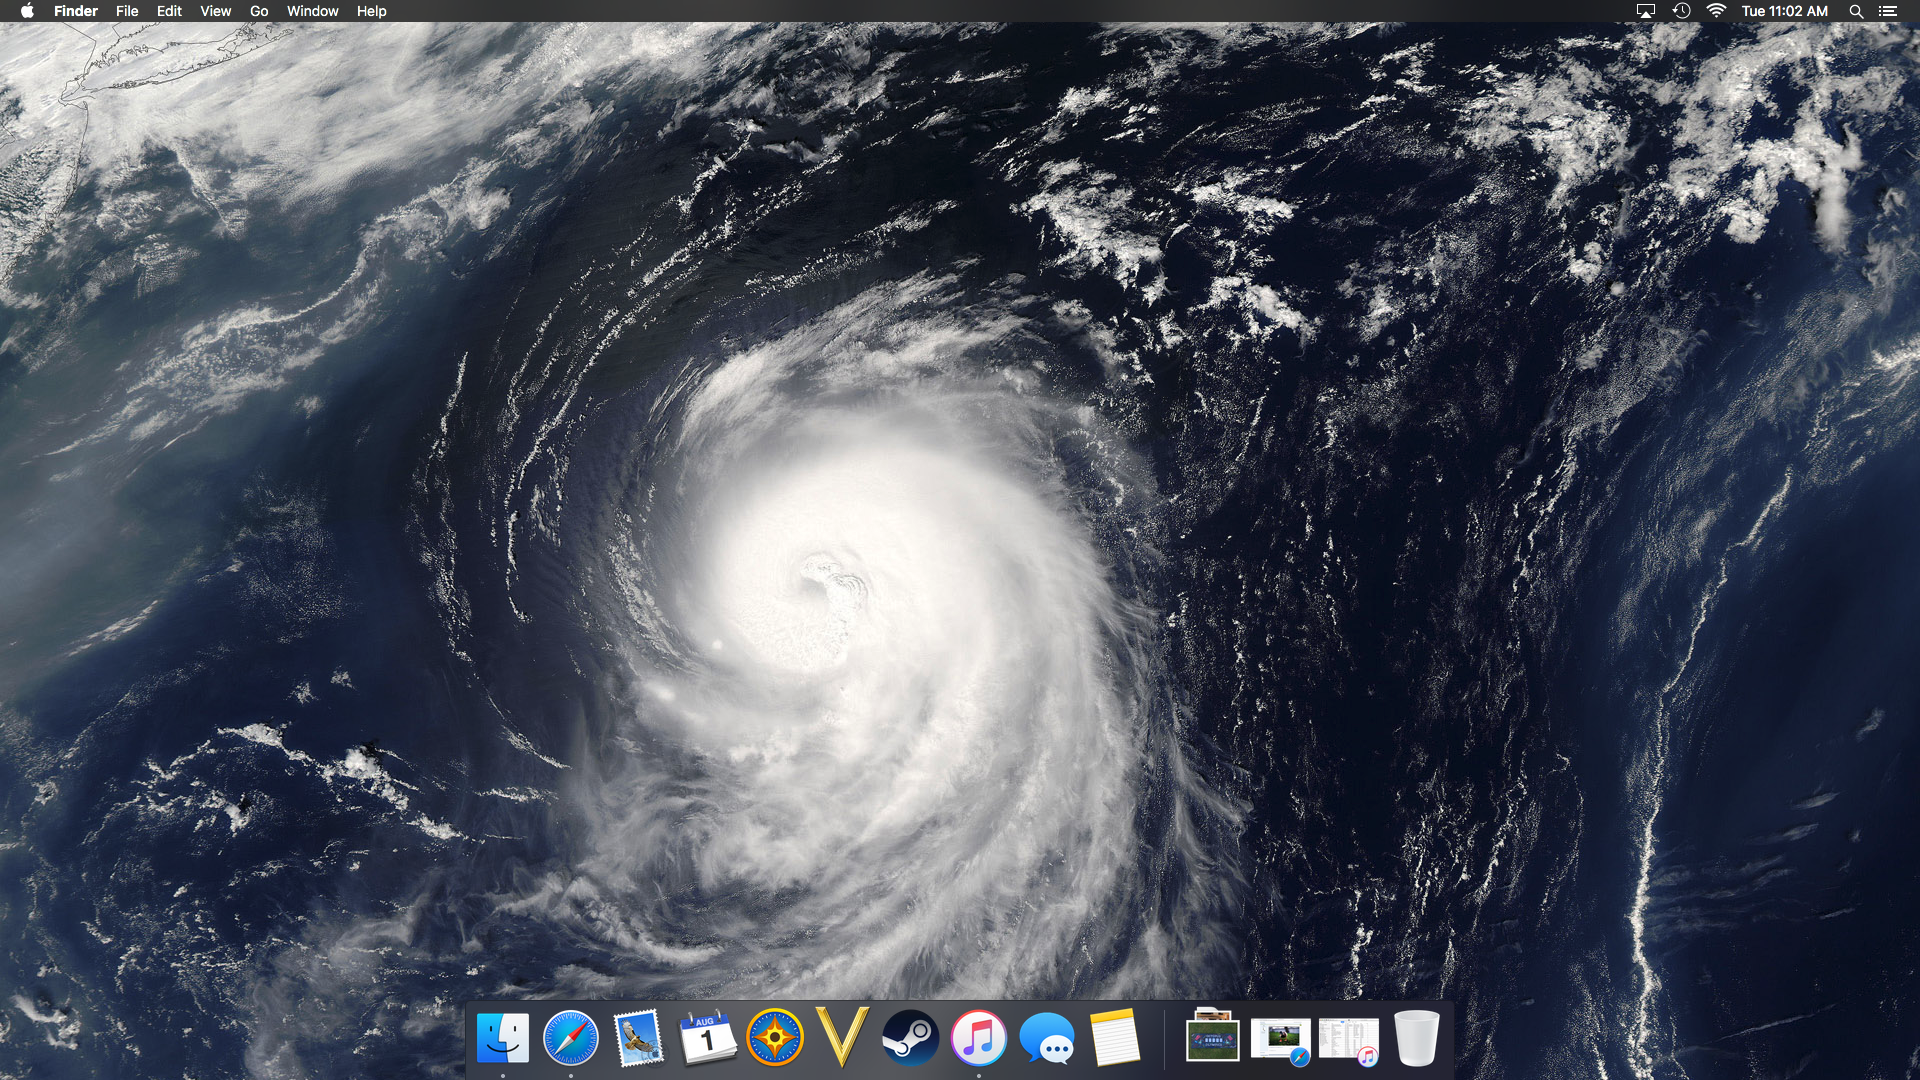Open the Wi-Fi status menu
Screen dimensions: 1920x1080
tap(1716, 11)
